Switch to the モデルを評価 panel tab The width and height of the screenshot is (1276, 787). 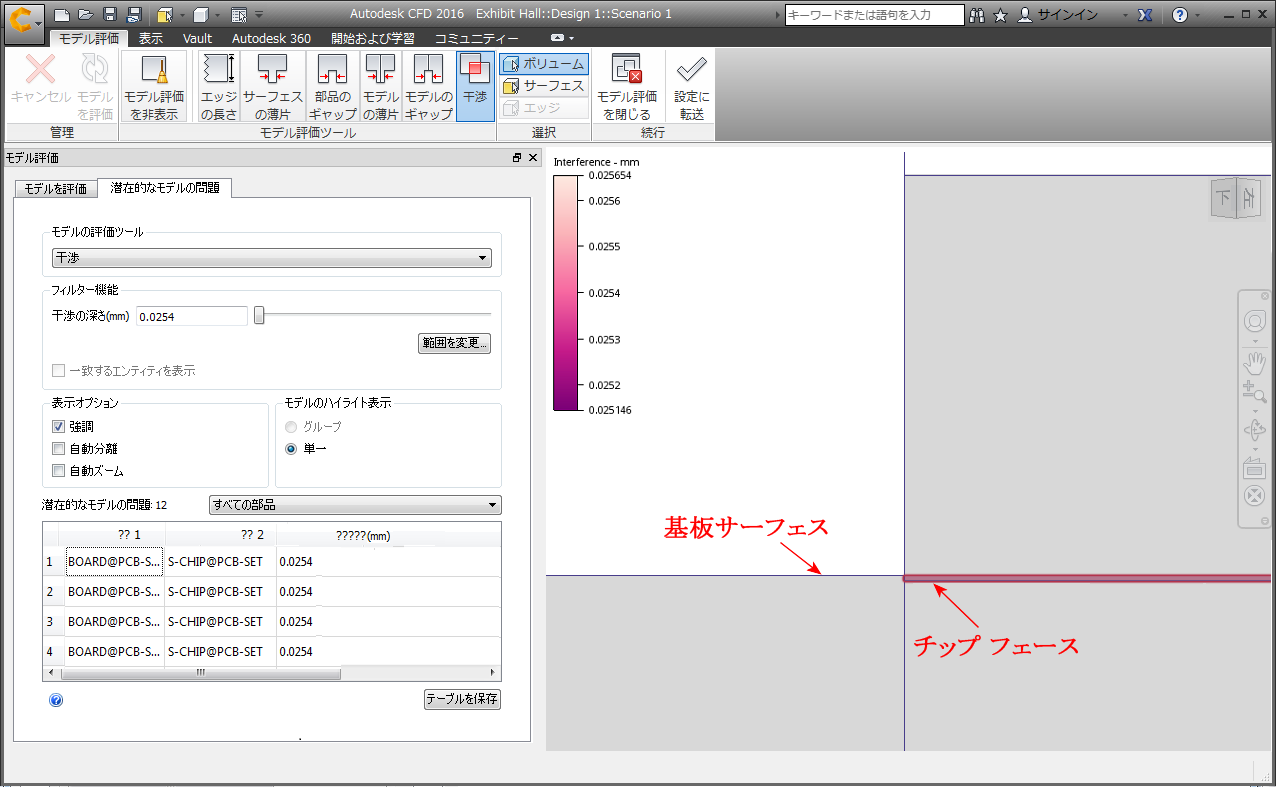56,189
